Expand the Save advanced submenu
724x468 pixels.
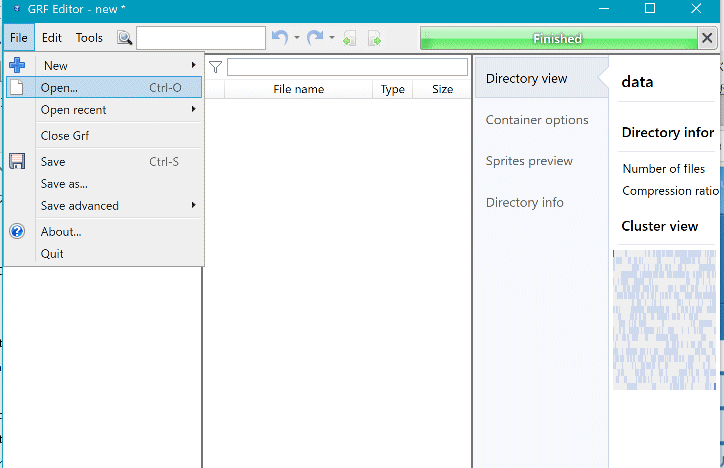193,205
